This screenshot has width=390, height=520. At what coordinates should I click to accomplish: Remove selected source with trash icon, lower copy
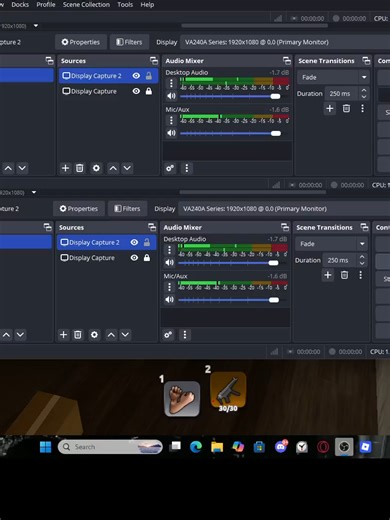pos(77,335)
